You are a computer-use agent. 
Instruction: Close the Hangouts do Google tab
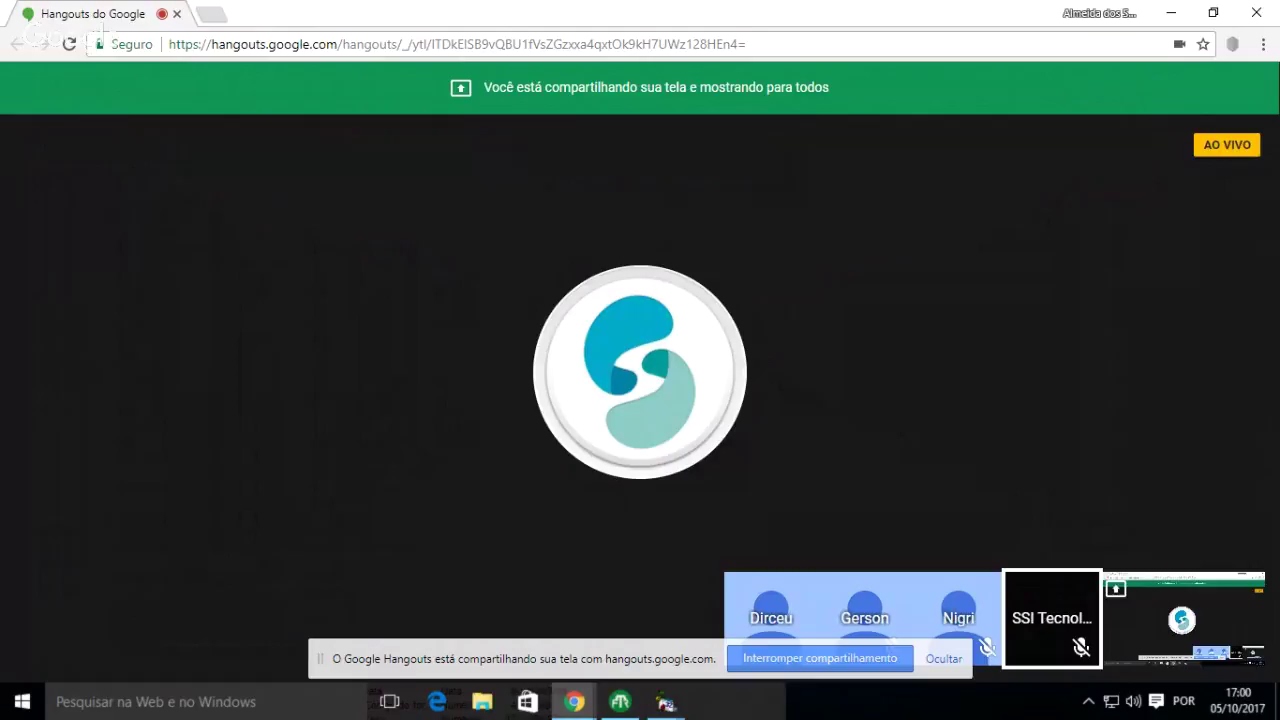point(178,14)
